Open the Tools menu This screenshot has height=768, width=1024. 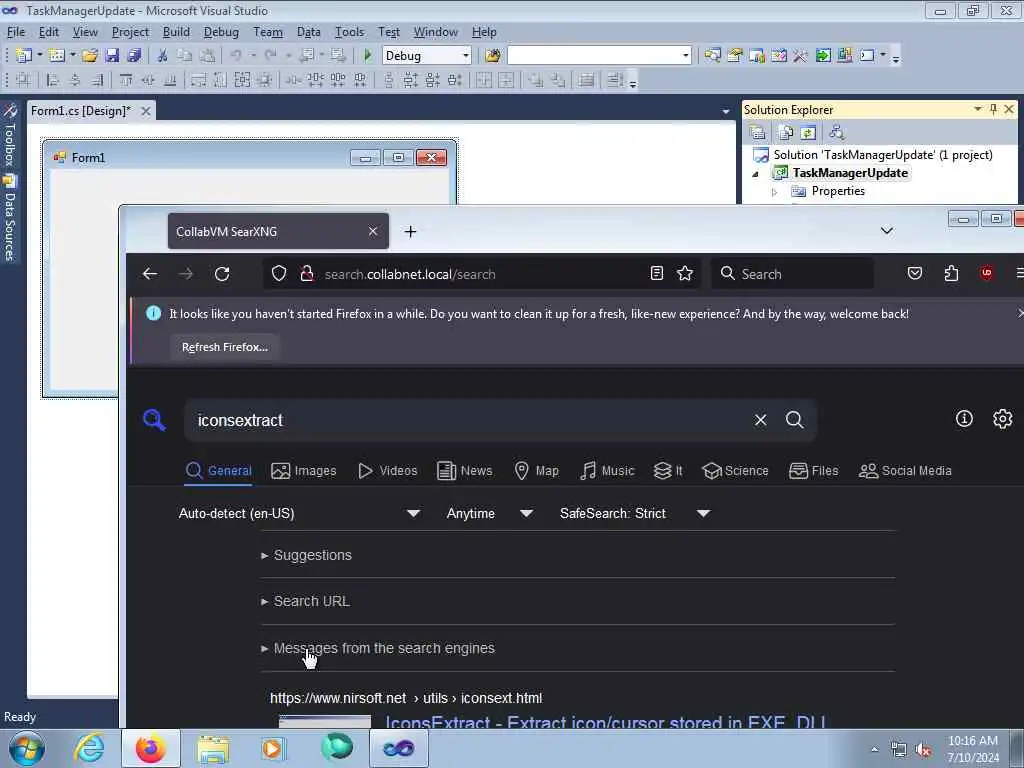coord(349,32)
